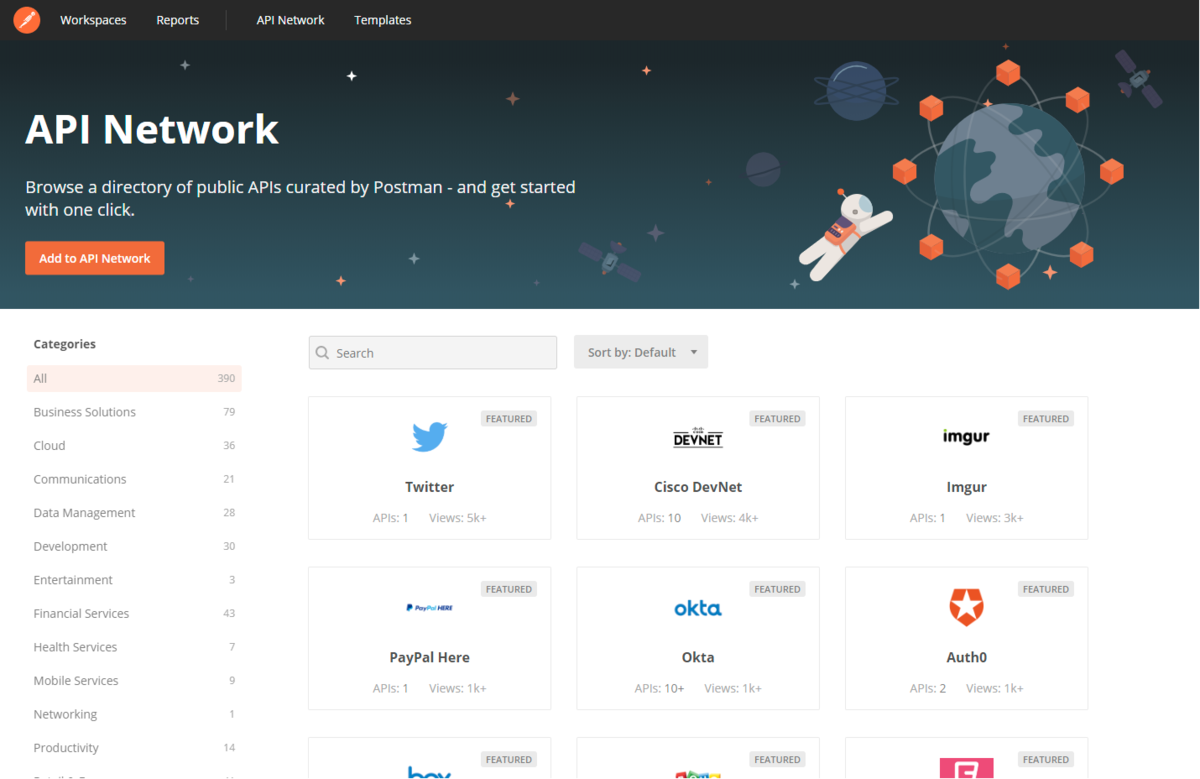This screenshot has width=1200, height=779.
Task: Click the FEATURED badge on Imgur card
Action: click(1046, 419)
